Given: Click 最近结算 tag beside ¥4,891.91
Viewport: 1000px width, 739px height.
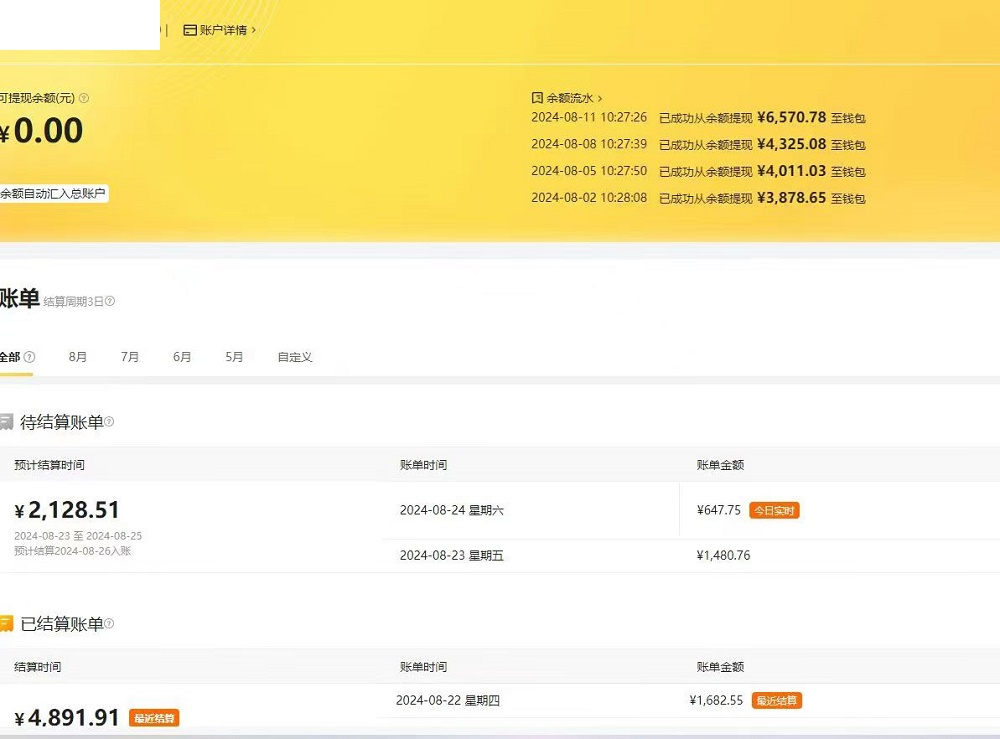Looking at the screenshot, I should click(154, 718).
